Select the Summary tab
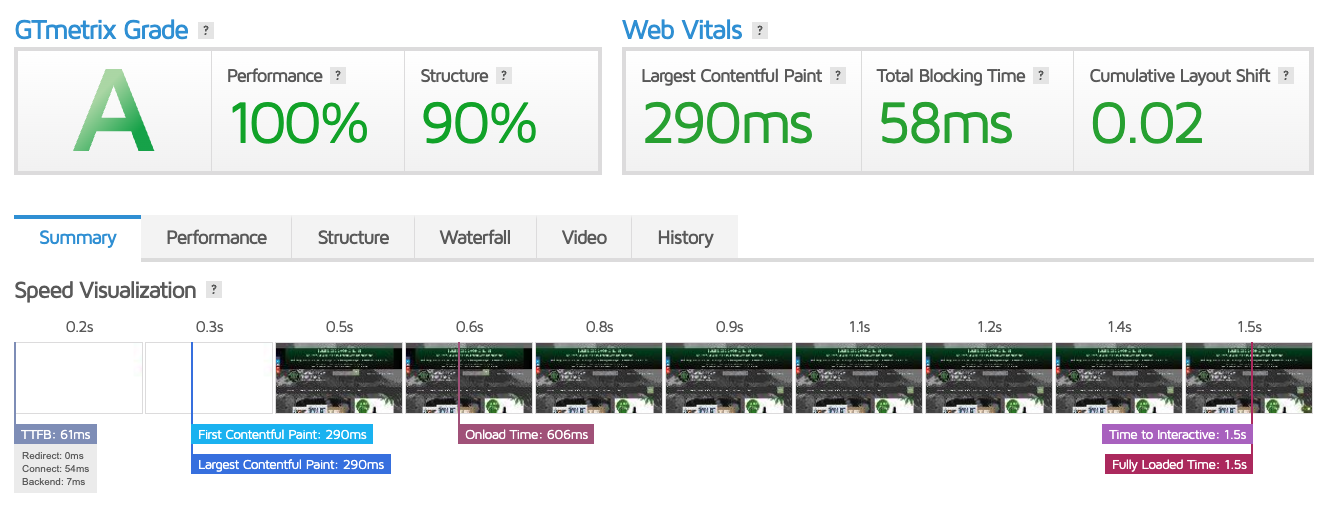Viewport: 1333px width, 506px height. [77, 238]
